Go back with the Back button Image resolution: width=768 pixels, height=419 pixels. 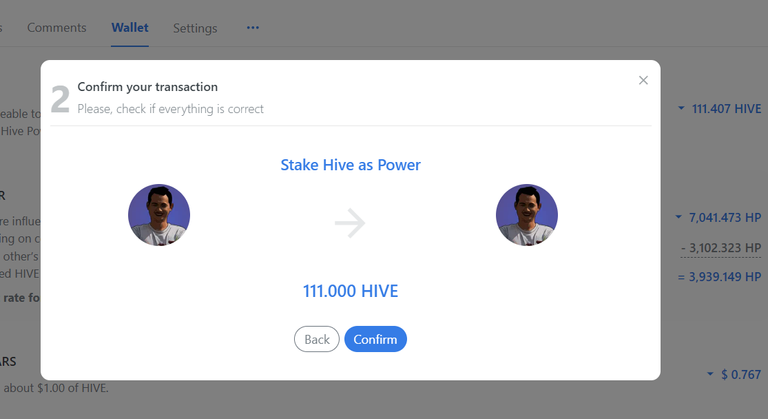pyautogui.click(x=316, y=339)
